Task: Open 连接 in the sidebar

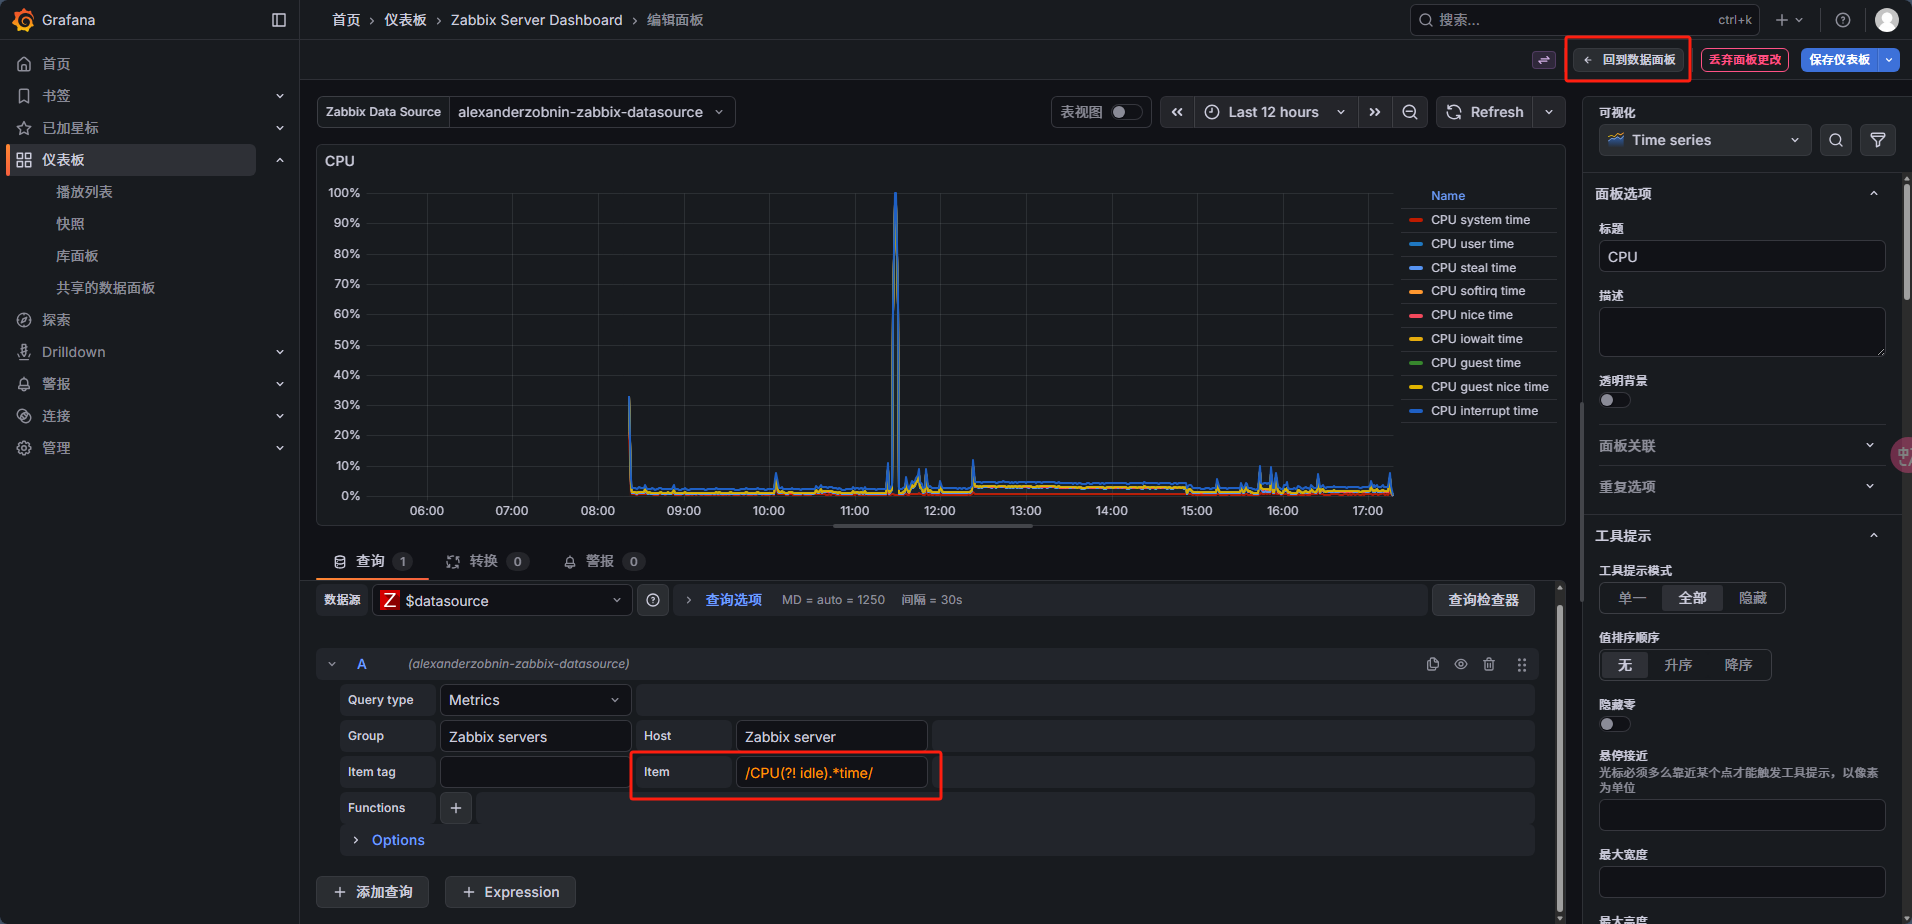Action: 56,416
